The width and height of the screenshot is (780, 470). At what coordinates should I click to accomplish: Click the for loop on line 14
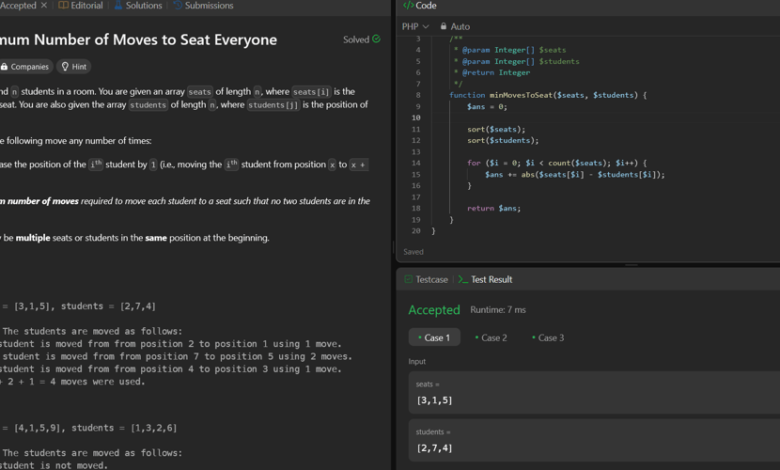pos(557,163)
